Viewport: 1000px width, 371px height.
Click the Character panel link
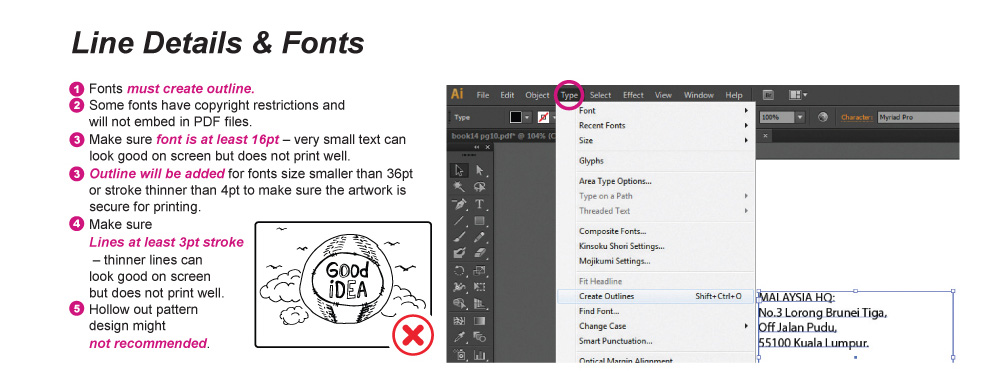tap(857, 118)
